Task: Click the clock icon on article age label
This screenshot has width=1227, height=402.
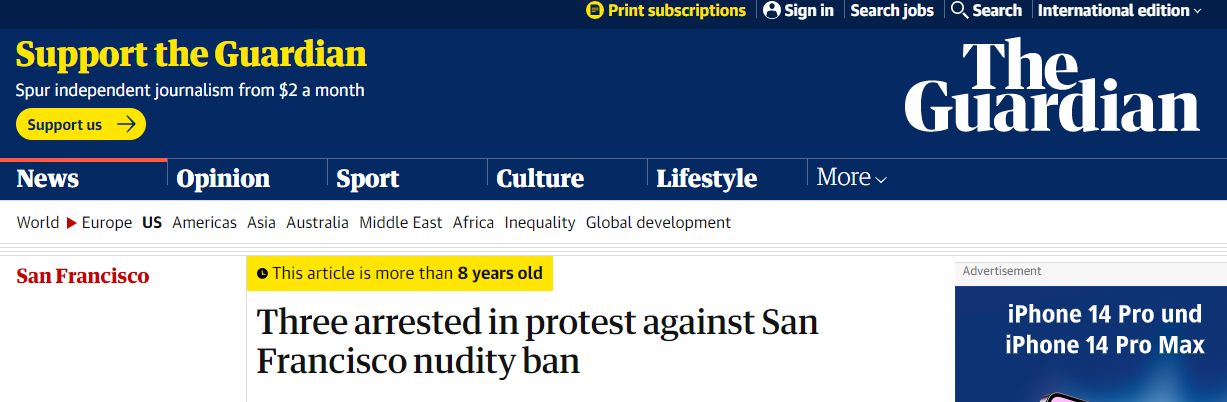Action: tap(263, 273)
